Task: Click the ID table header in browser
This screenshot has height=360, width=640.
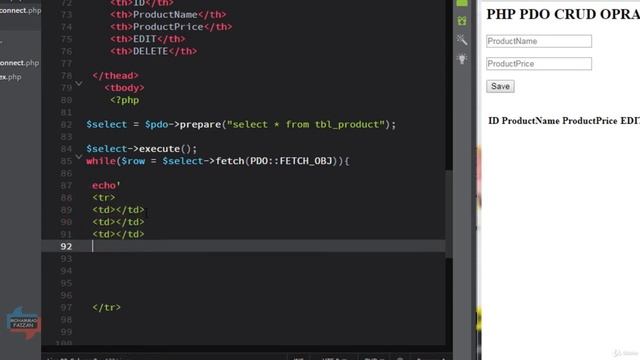Action: (493, 121)
